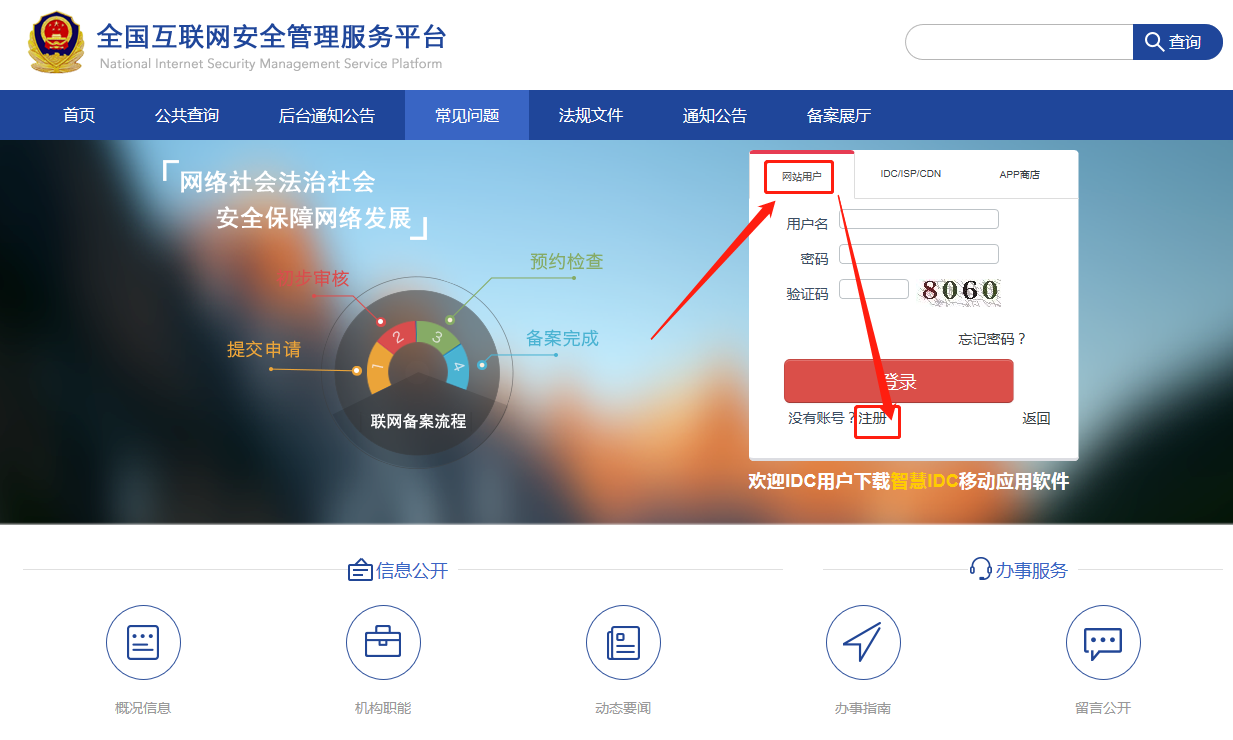Switch to the 网站用户 login tab

click(x=801, y=176)
